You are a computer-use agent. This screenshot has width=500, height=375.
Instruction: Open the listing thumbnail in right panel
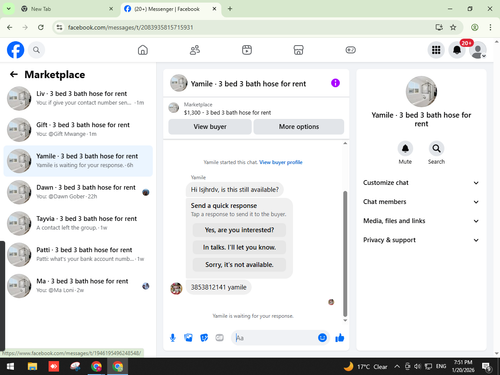(x=421, y=92)
